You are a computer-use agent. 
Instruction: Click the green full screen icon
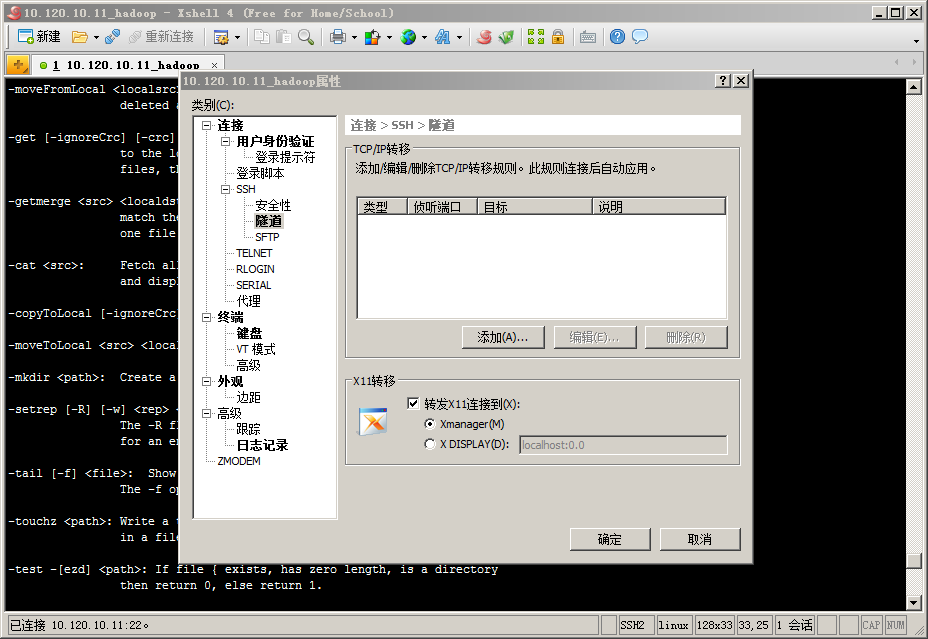click(x=536, y=37)
